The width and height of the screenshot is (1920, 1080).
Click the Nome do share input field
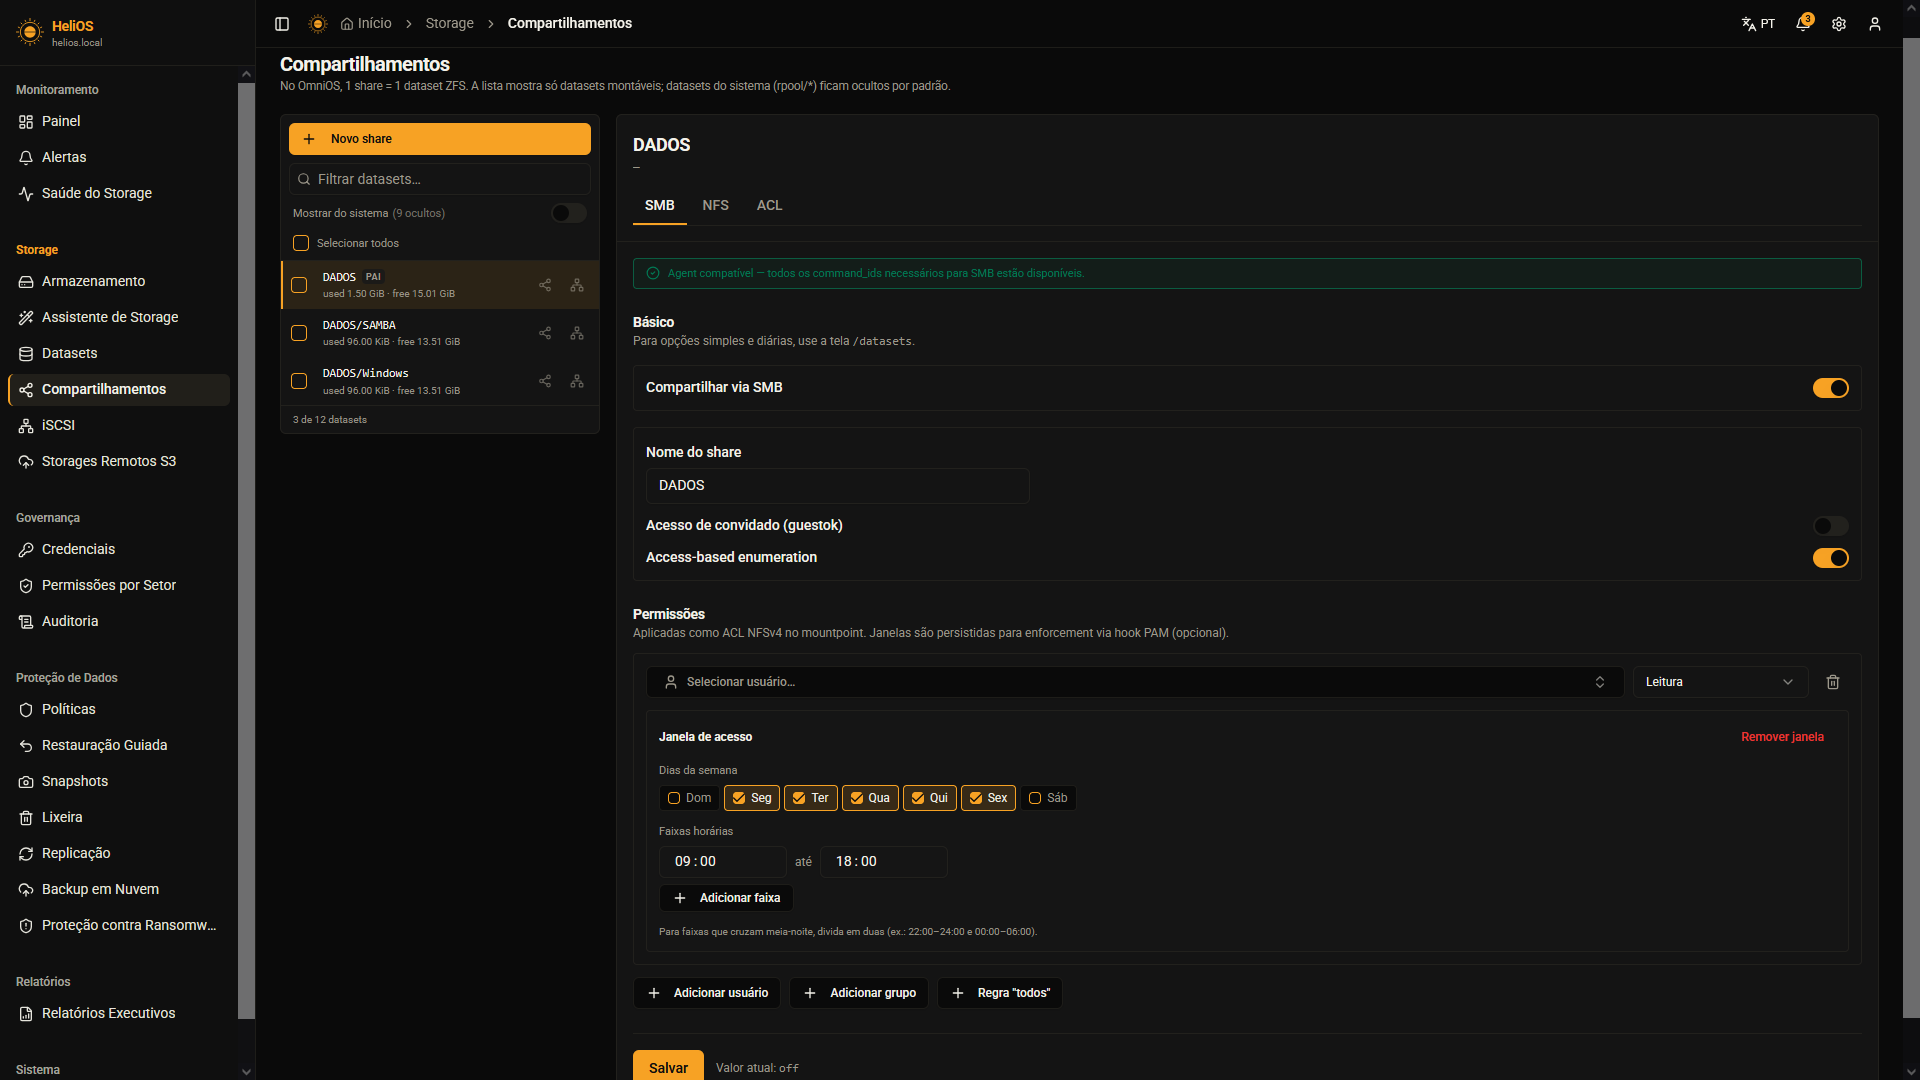pyautogui.click(x=837, y=486)
